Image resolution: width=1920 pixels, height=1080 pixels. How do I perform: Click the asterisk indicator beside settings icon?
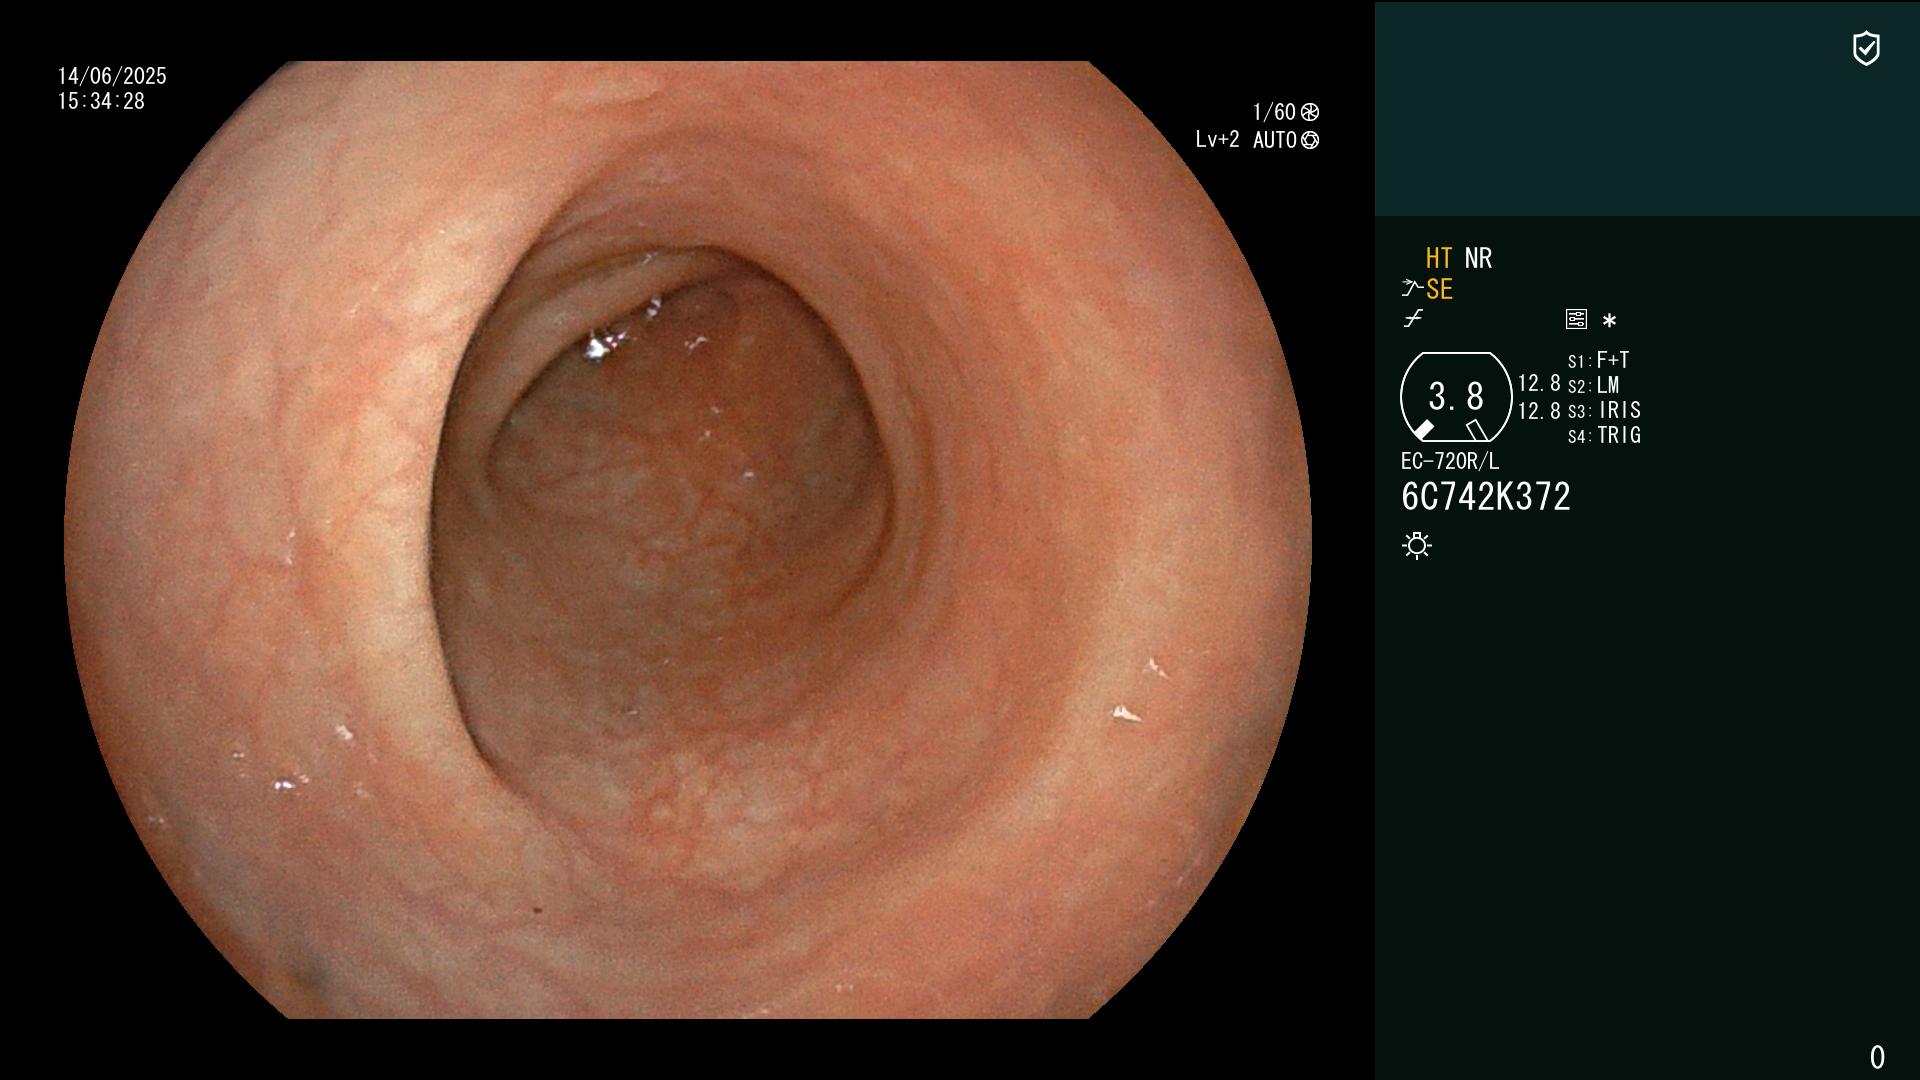tap(1609, 321)
